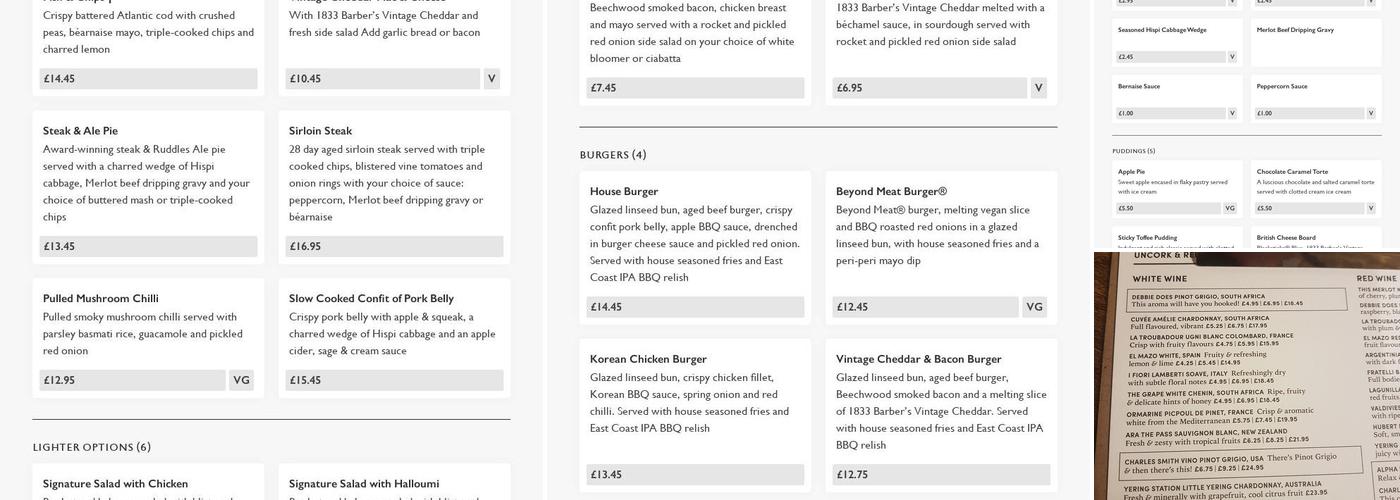Click the Puddings (5) section heading
The width and height of the screenshot is (1400, 500).
coord(1133,151)
